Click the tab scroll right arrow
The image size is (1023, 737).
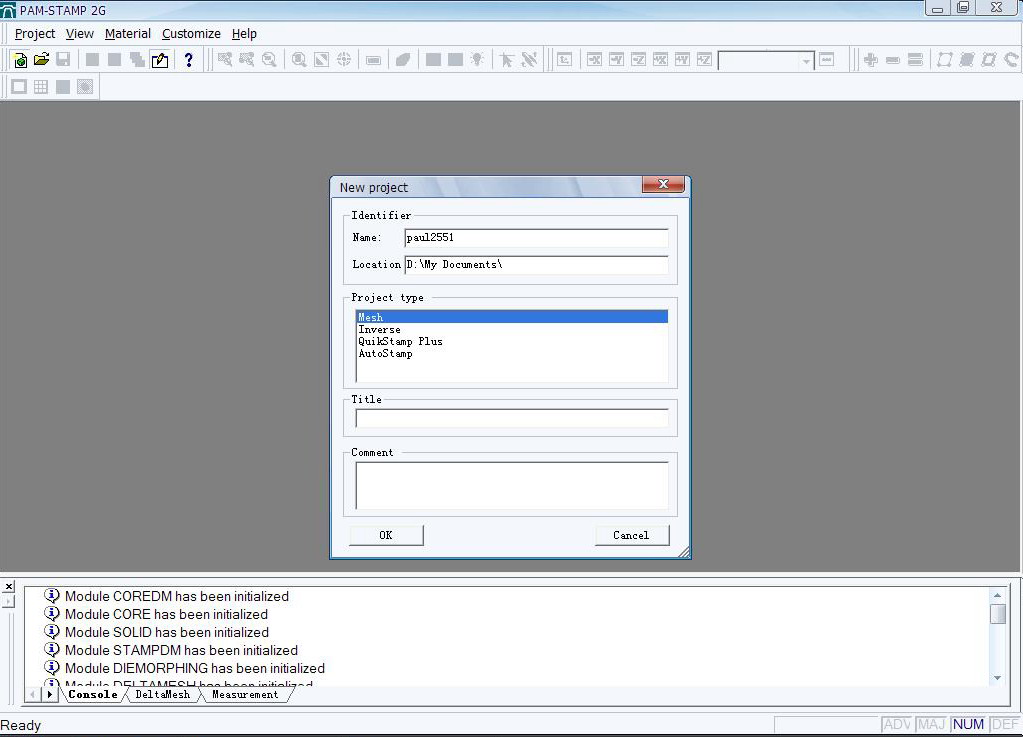[50, 695]
